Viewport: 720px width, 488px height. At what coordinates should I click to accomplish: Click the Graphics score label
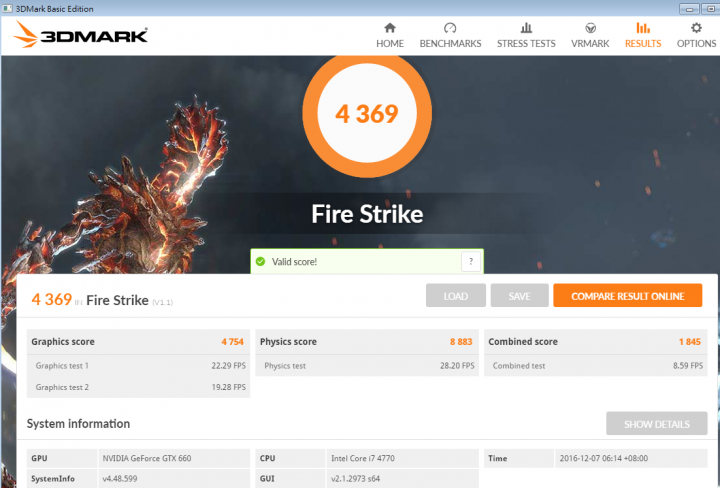tap(63, 342)
